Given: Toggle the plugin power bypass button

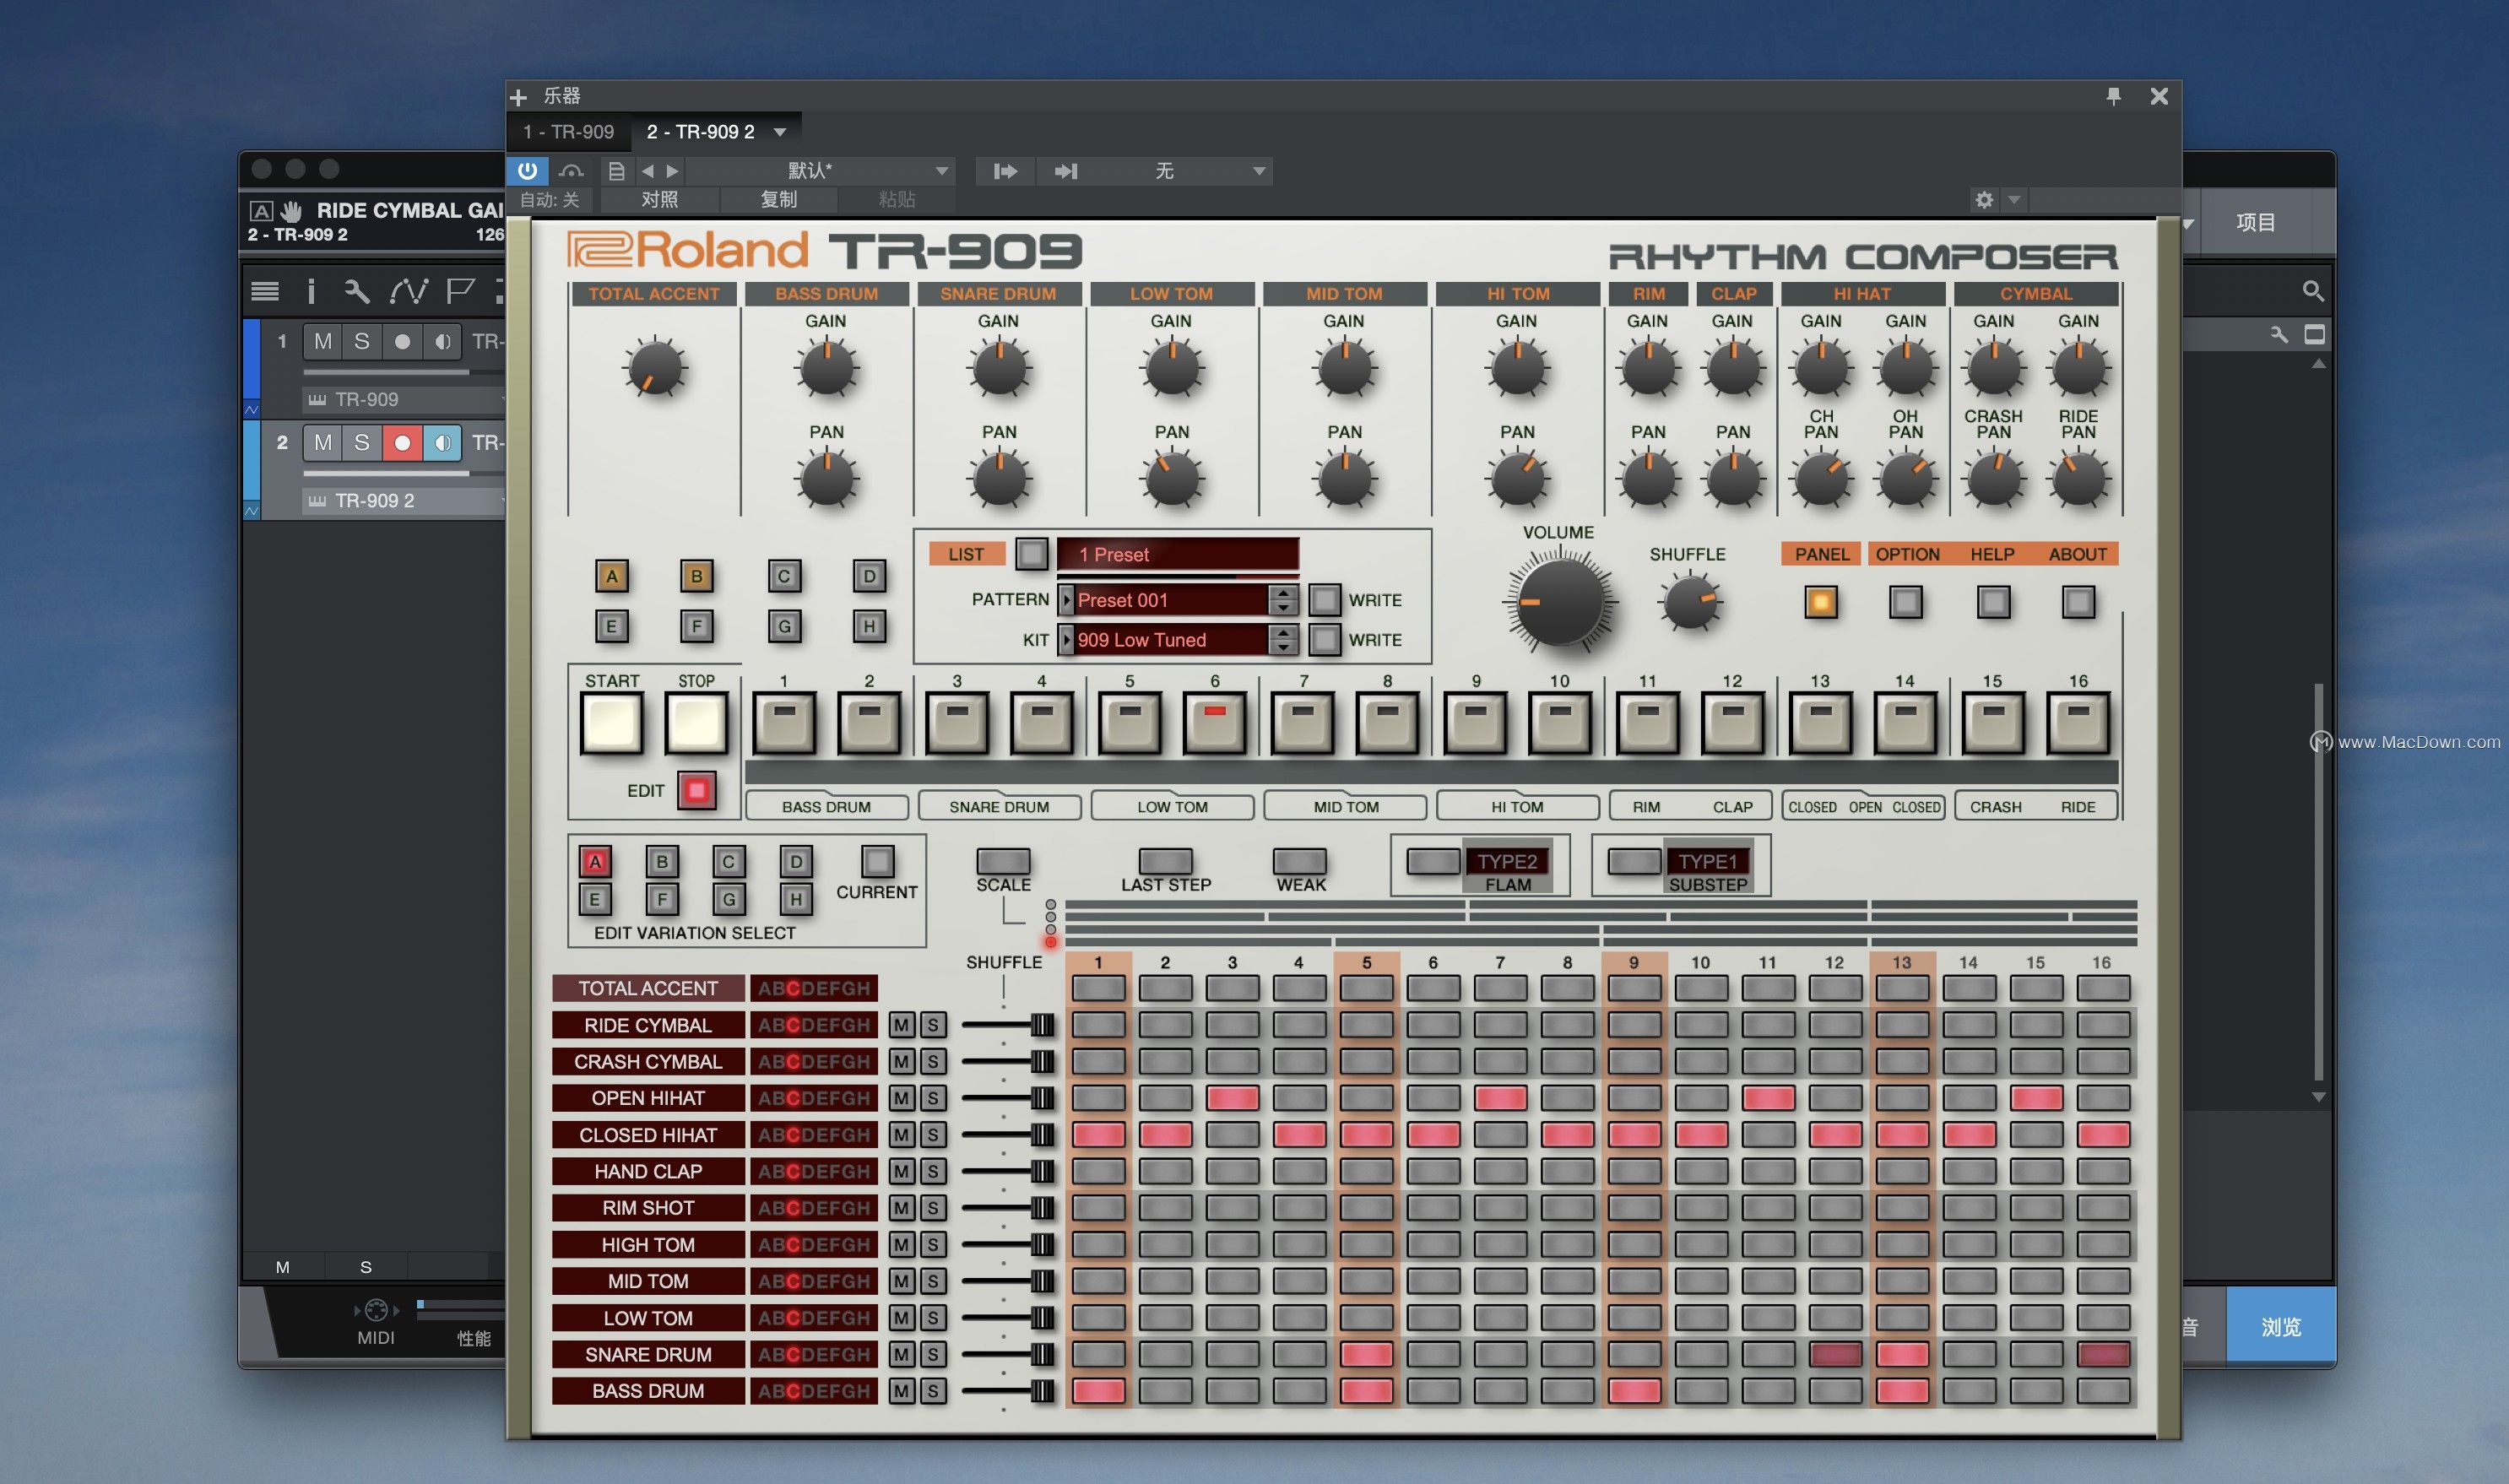Looking at the screenshot, I should [527, 170].
